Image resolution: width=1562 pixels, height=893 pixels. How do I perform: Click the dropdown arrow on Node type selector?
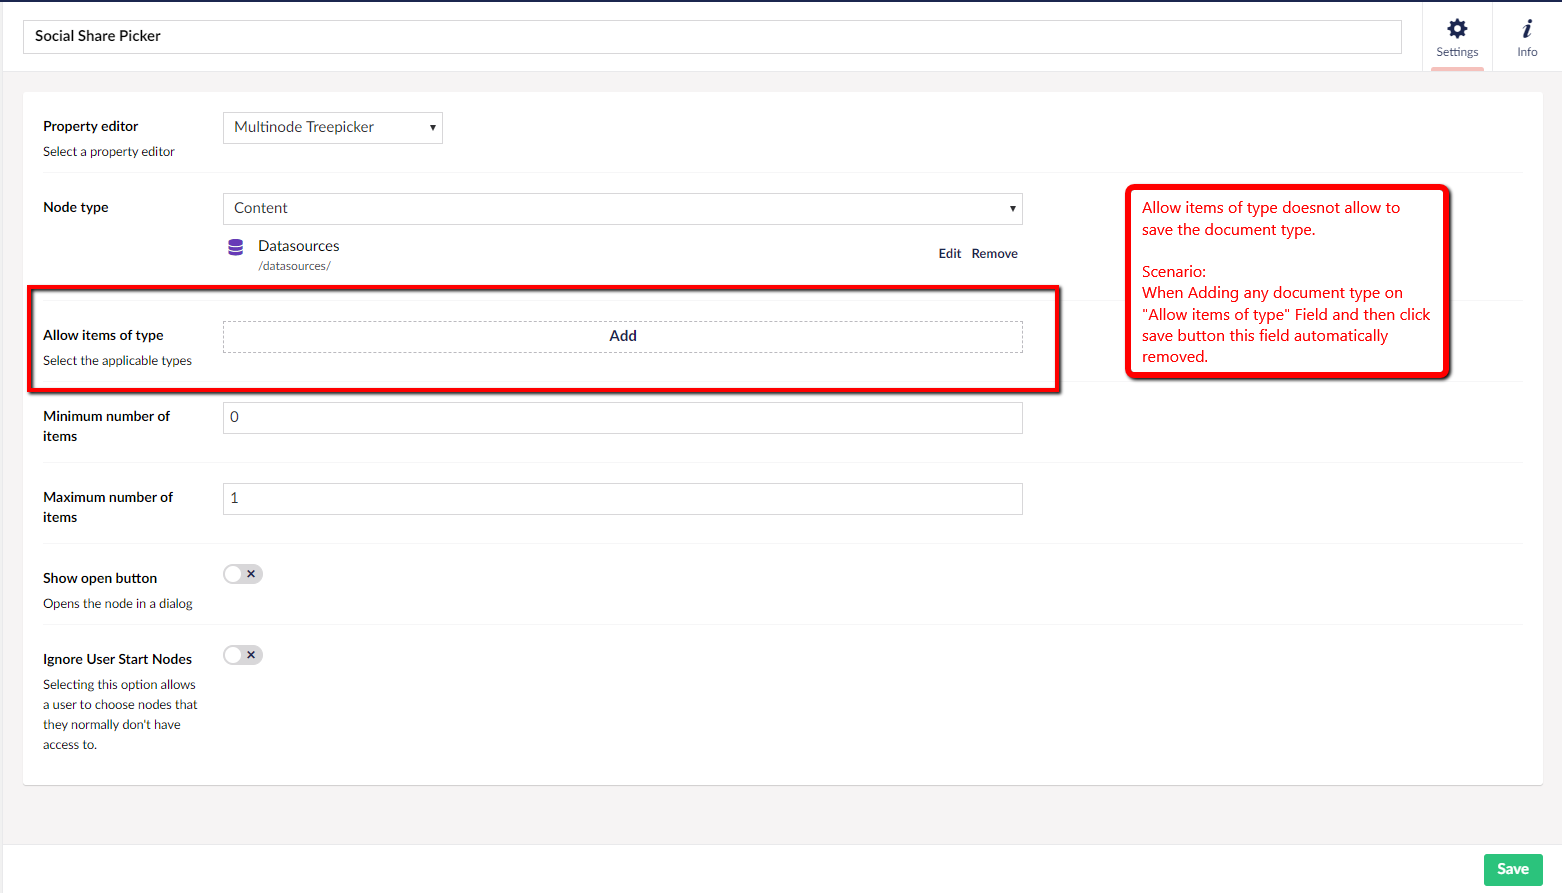1011,208
